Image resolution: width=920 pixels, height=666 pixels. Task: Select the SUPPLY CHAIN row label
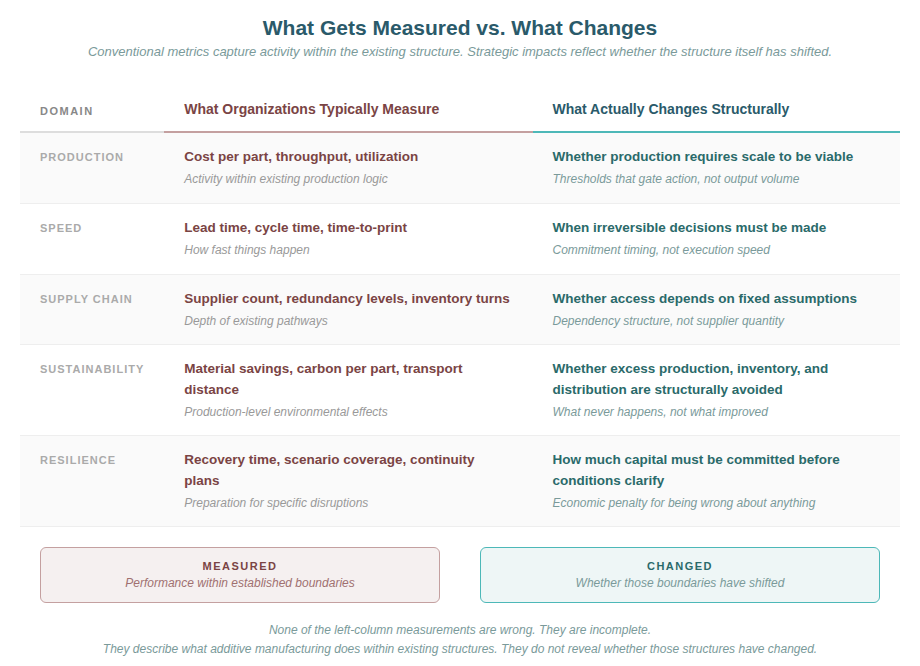(86, 299)
